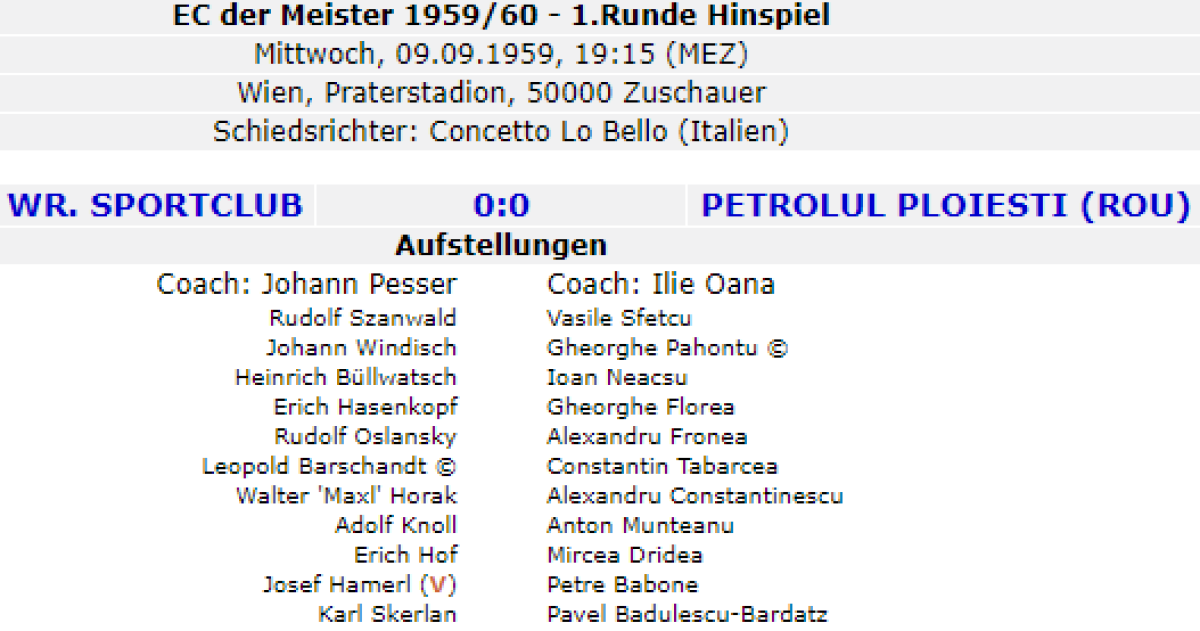Click on Mircea Dridea

(x=625, y=555)
